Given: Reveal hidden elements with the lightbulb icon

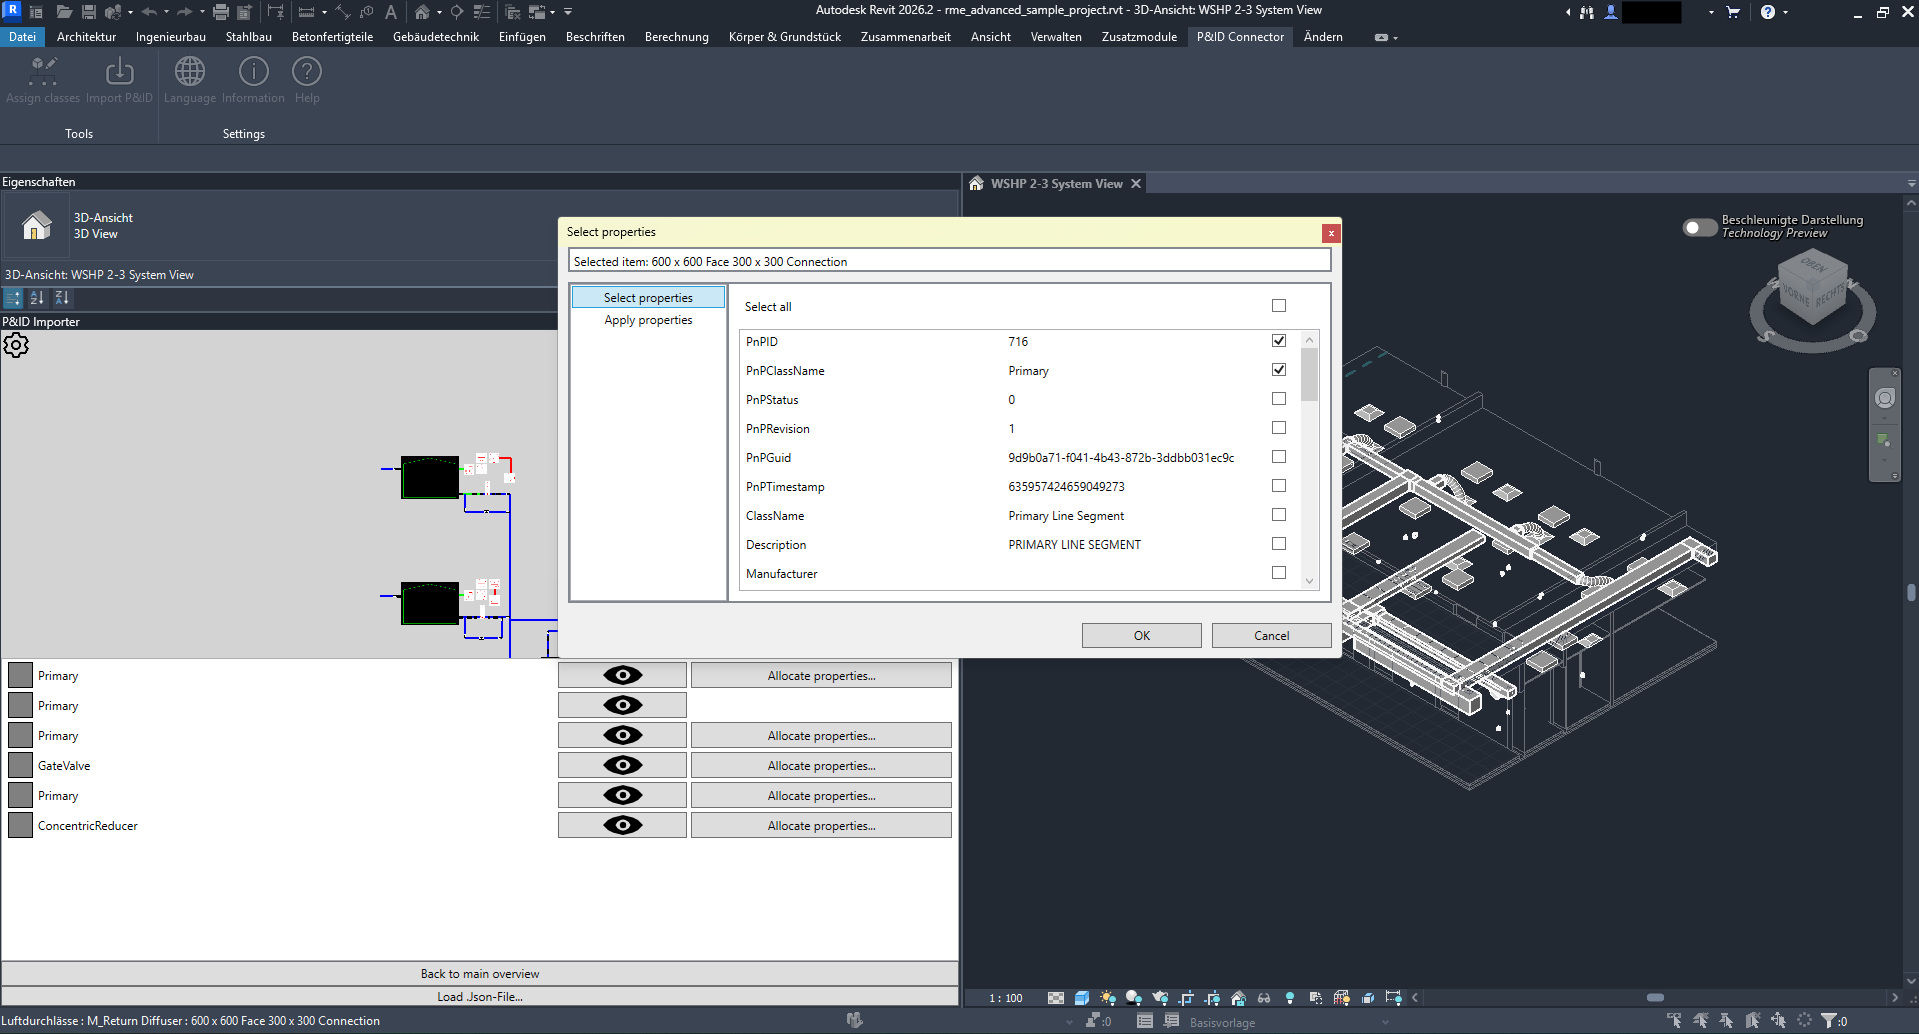Looking at the screenshot, I should (1290, 997).
